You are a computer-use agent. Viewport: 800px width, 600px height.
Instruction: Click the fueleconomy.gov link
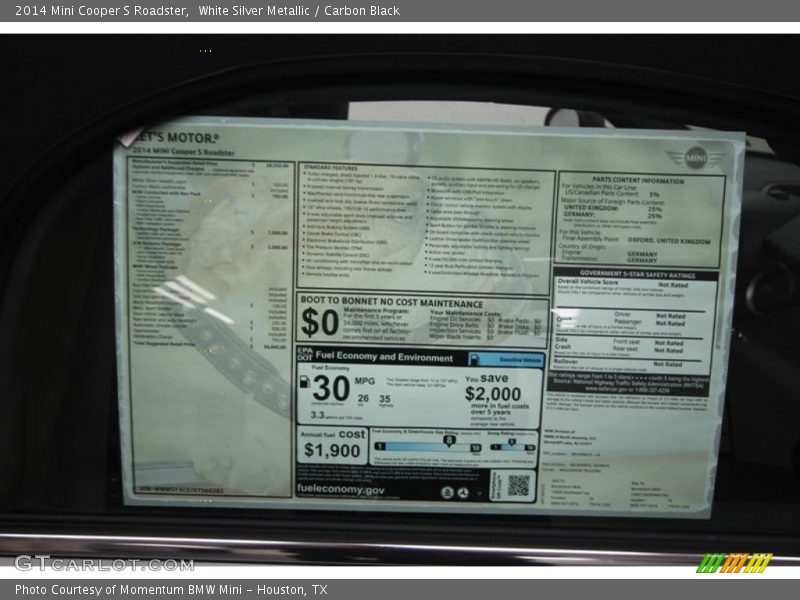tap(342, 489)
